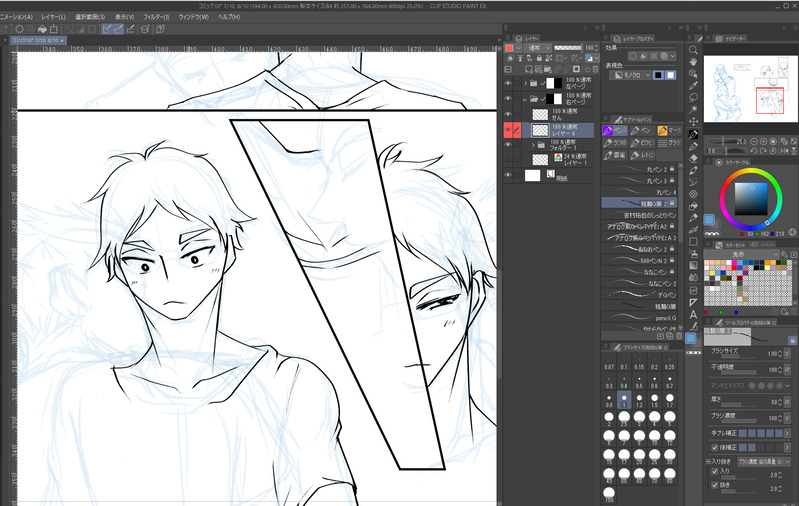Image resolution: width=799 pixels, height=506 pixels.
Task: Open the palette color dropdown beside red swatch
Action: click(519, 48)
